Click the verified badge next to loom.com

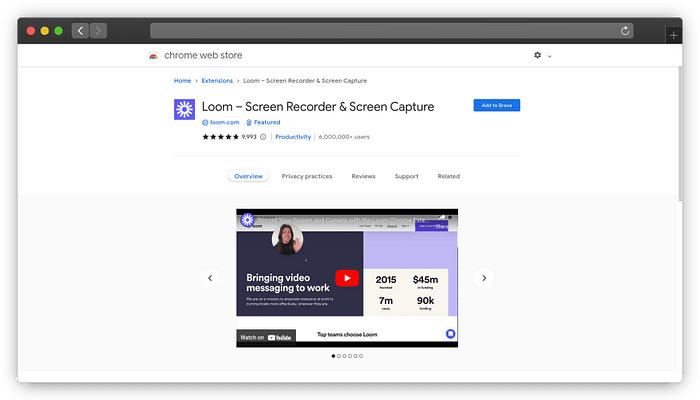(x=205, y=122)
